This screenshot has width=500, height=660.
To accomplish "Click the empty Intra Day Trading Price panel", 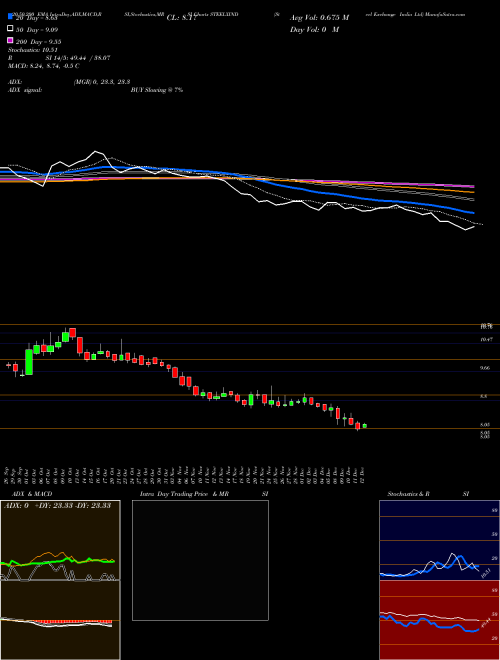I will (x=200, y=560).
